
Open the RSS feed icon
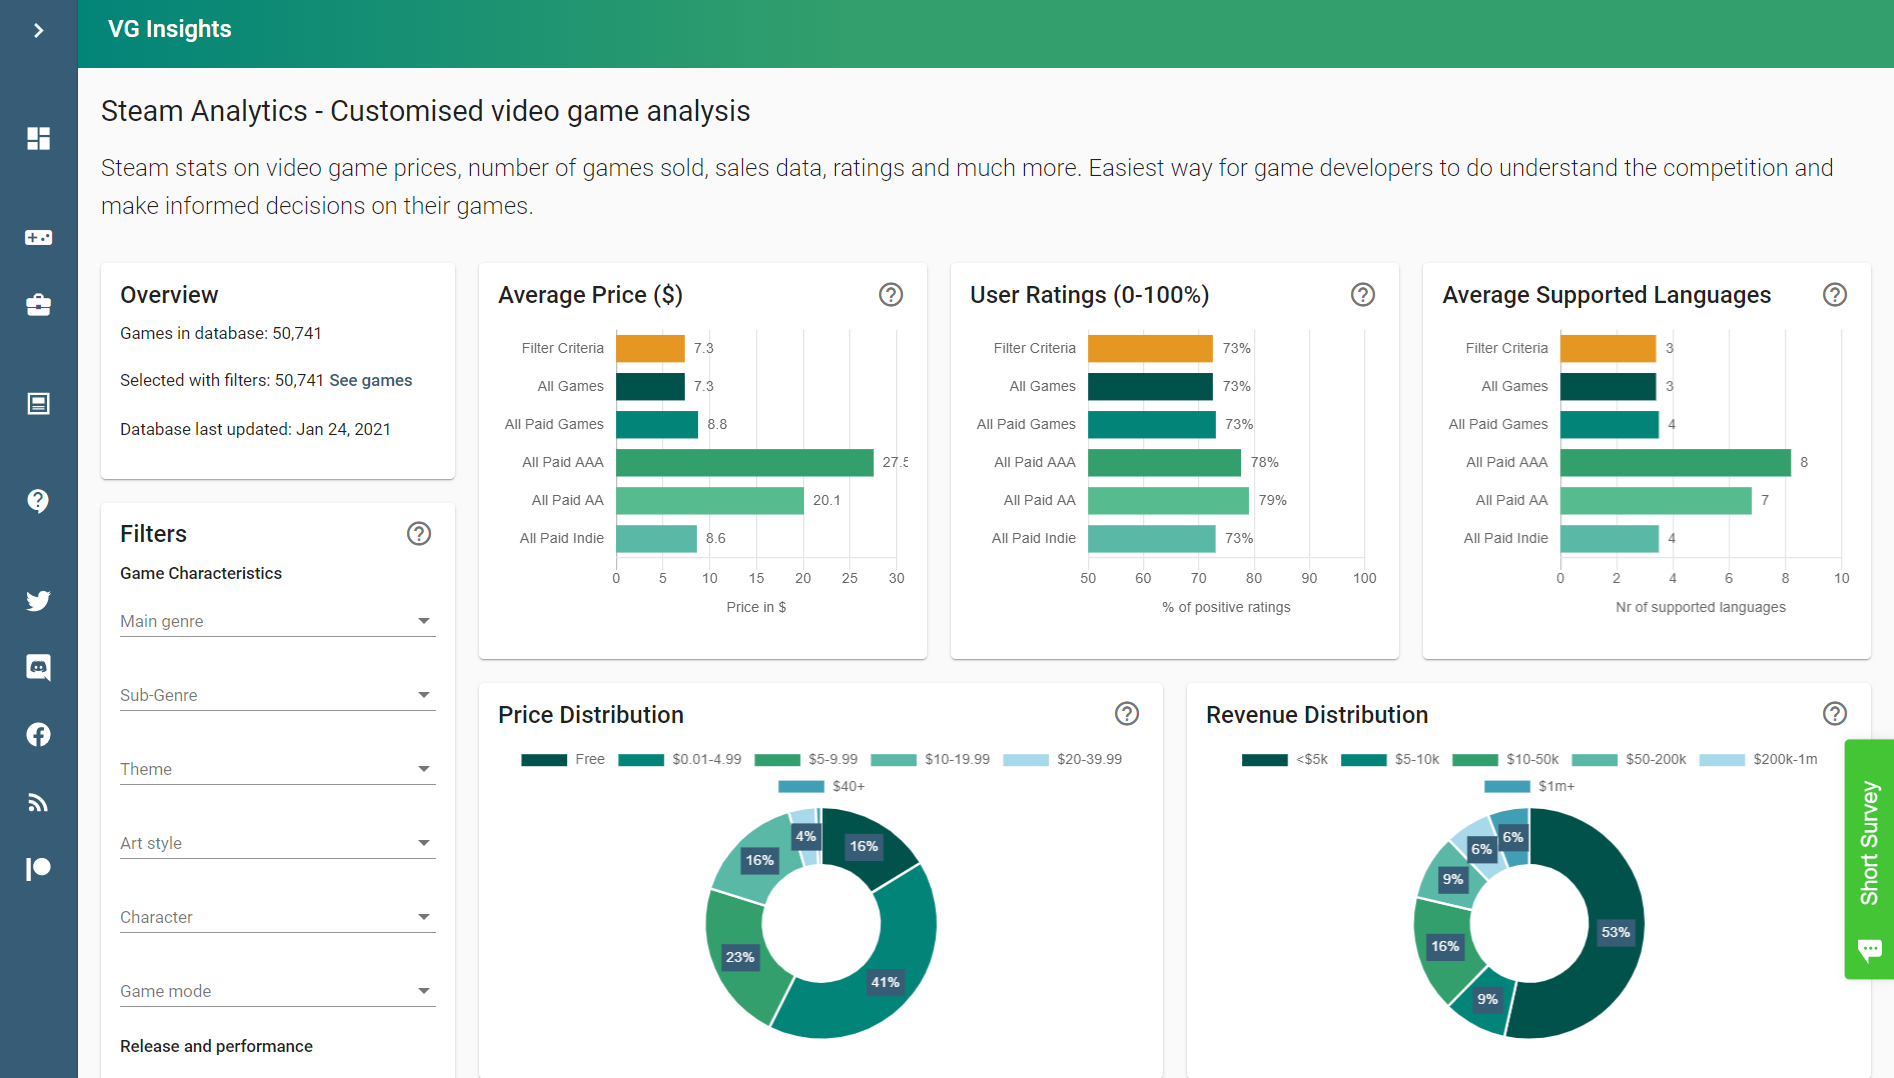[x=38, y=802]
